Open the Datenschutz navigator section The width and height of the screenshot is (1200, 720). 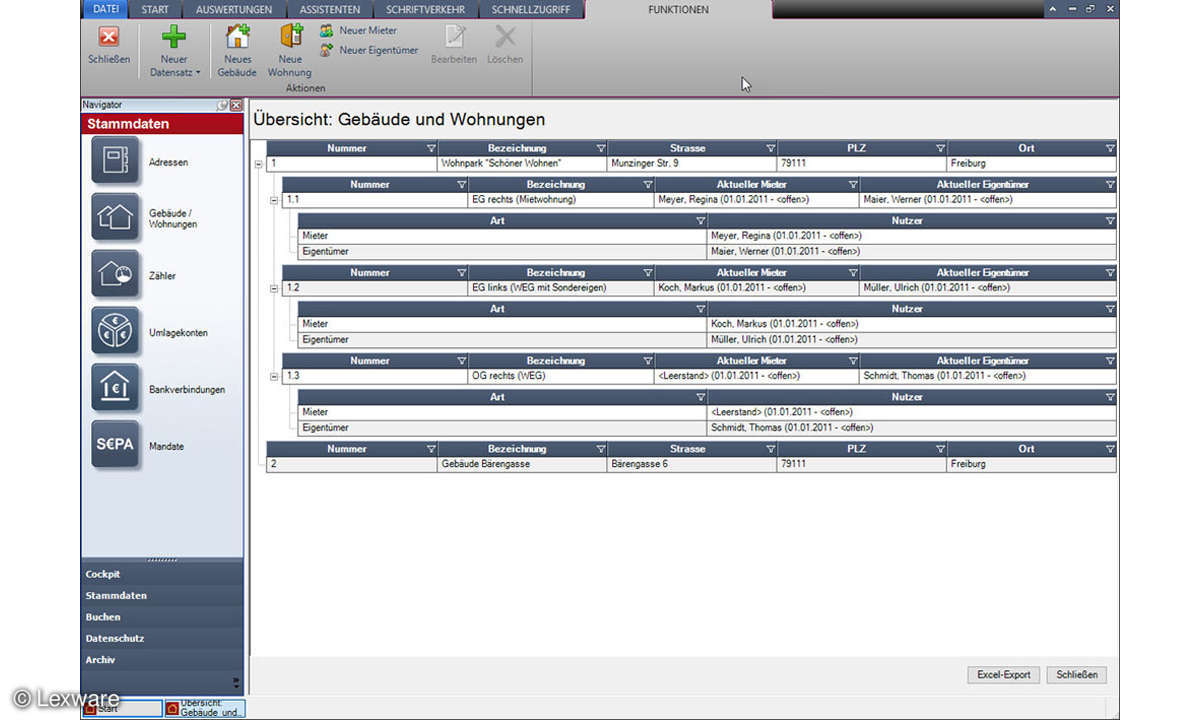click(162, 638)
